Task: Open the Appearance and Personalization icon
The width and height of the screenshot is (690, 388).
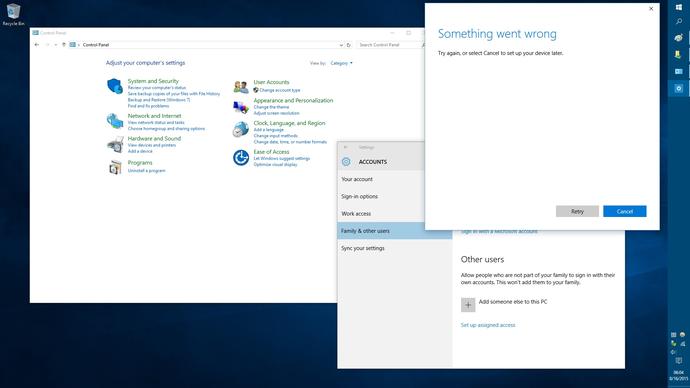Action: (x=241, y=107)
